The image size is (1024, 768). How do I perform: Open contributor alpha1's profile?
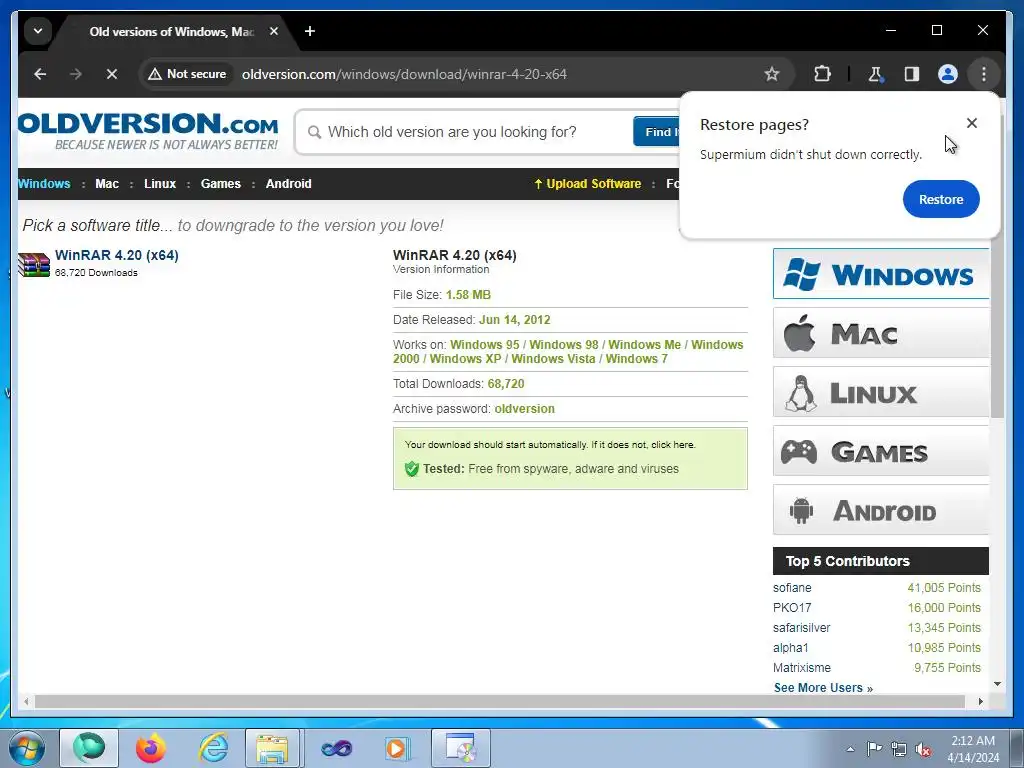(x=791, y=648)
